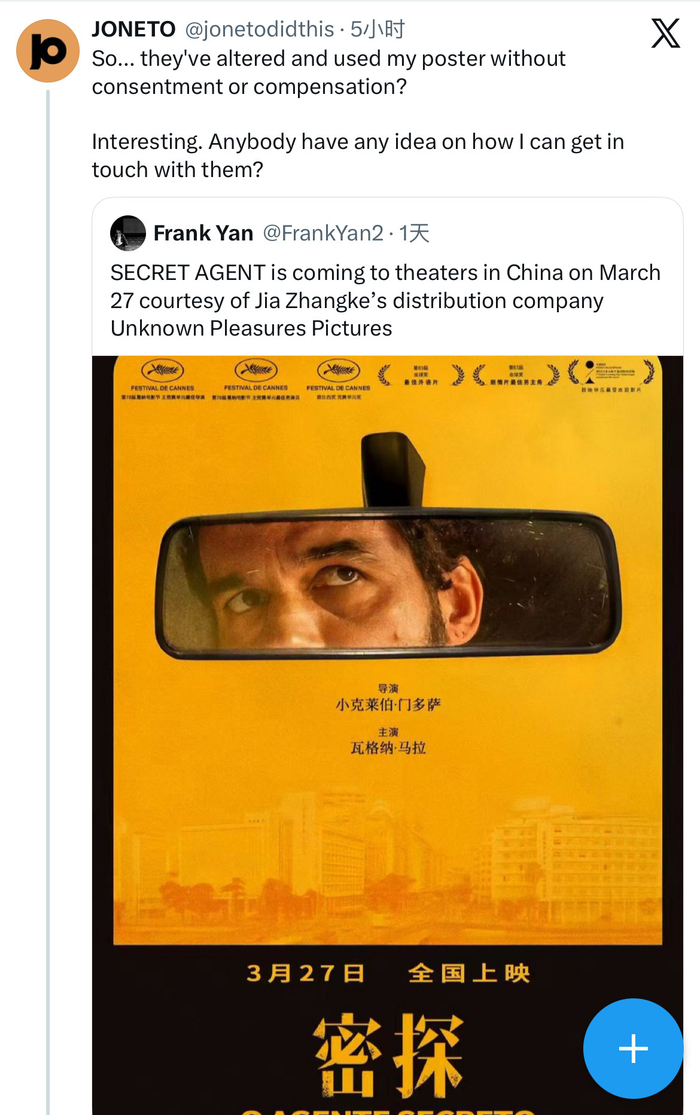The width and height of the screenshot is (700, 1115).
Task: Click the compose button to write a post
Action: tap(633, 1049)
